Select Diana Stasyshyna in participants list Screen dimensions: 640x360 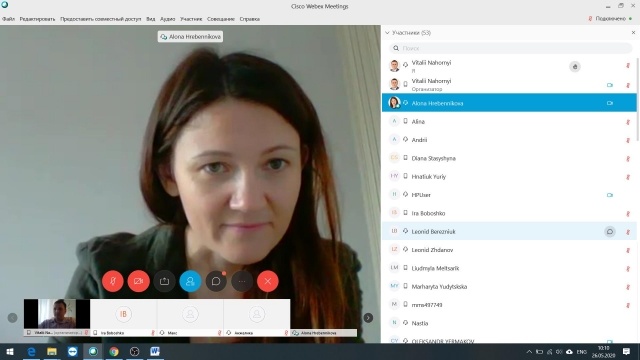pyautogui.click(x=509, y=158)
